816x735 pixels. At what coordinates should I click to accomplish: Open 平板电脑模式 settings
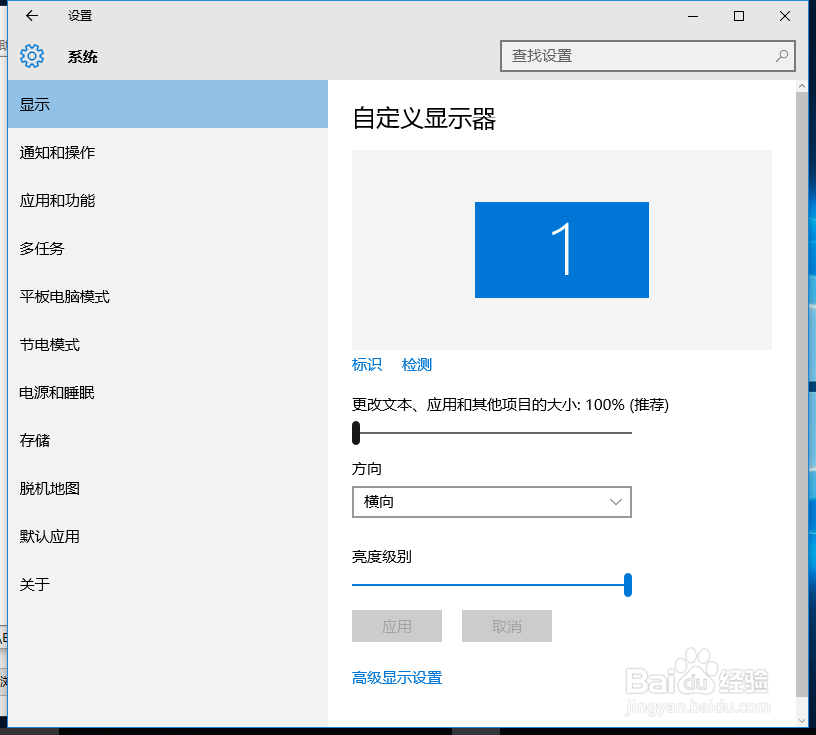coord(168,296)
